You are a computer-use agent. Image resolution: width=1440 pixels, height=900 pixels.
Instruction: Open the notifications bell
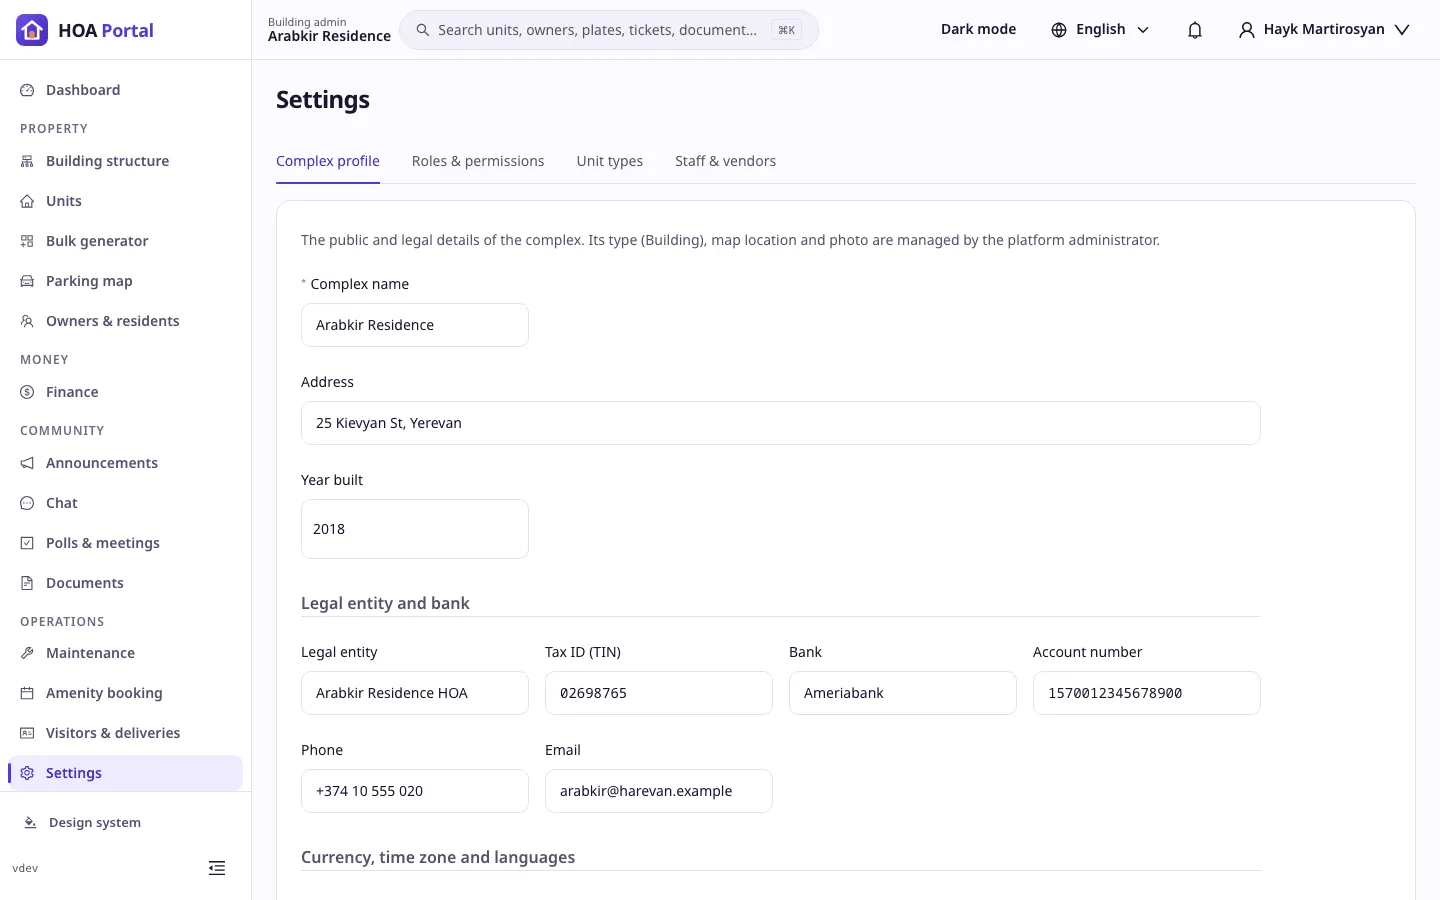(1194, 30)
